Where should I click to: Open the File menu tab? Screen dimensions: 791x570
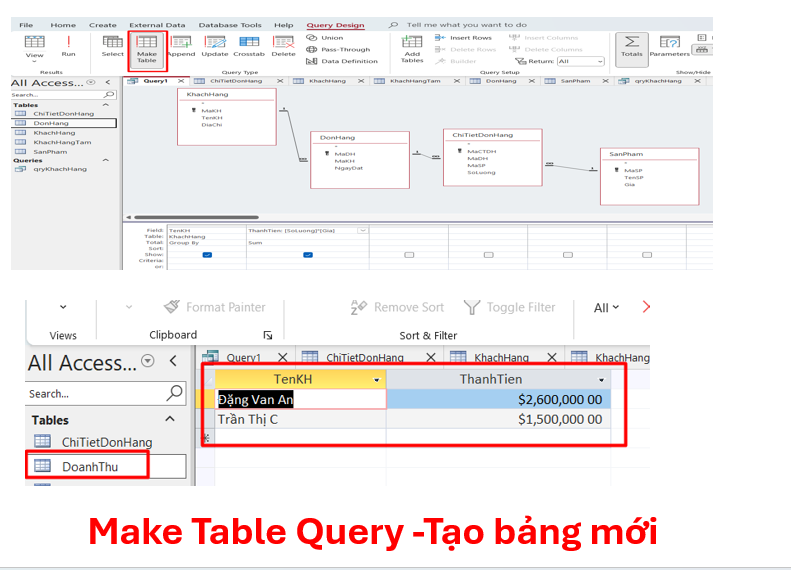[26, 25]
